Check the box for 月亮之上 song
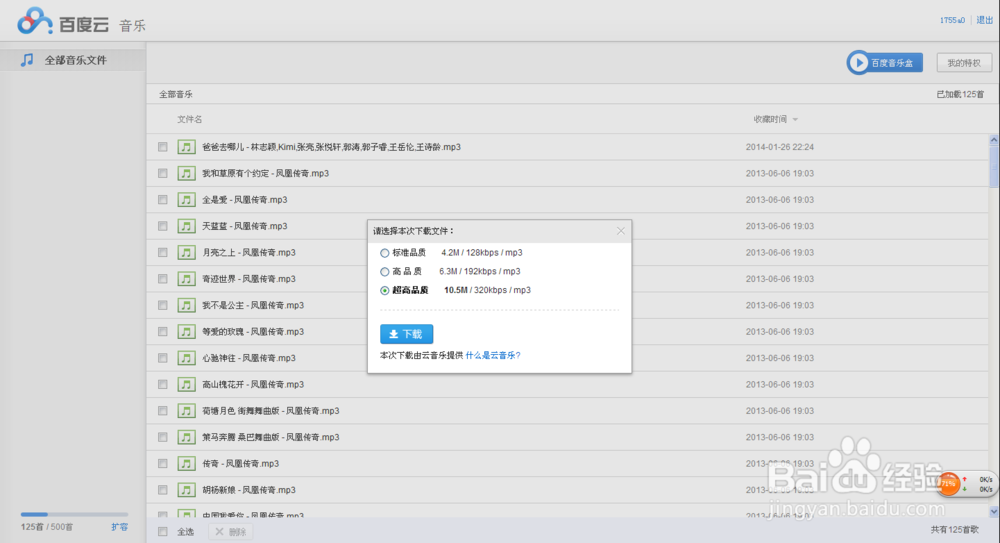The width and height of the screenshot is (1000, 543). pos(163,253)
